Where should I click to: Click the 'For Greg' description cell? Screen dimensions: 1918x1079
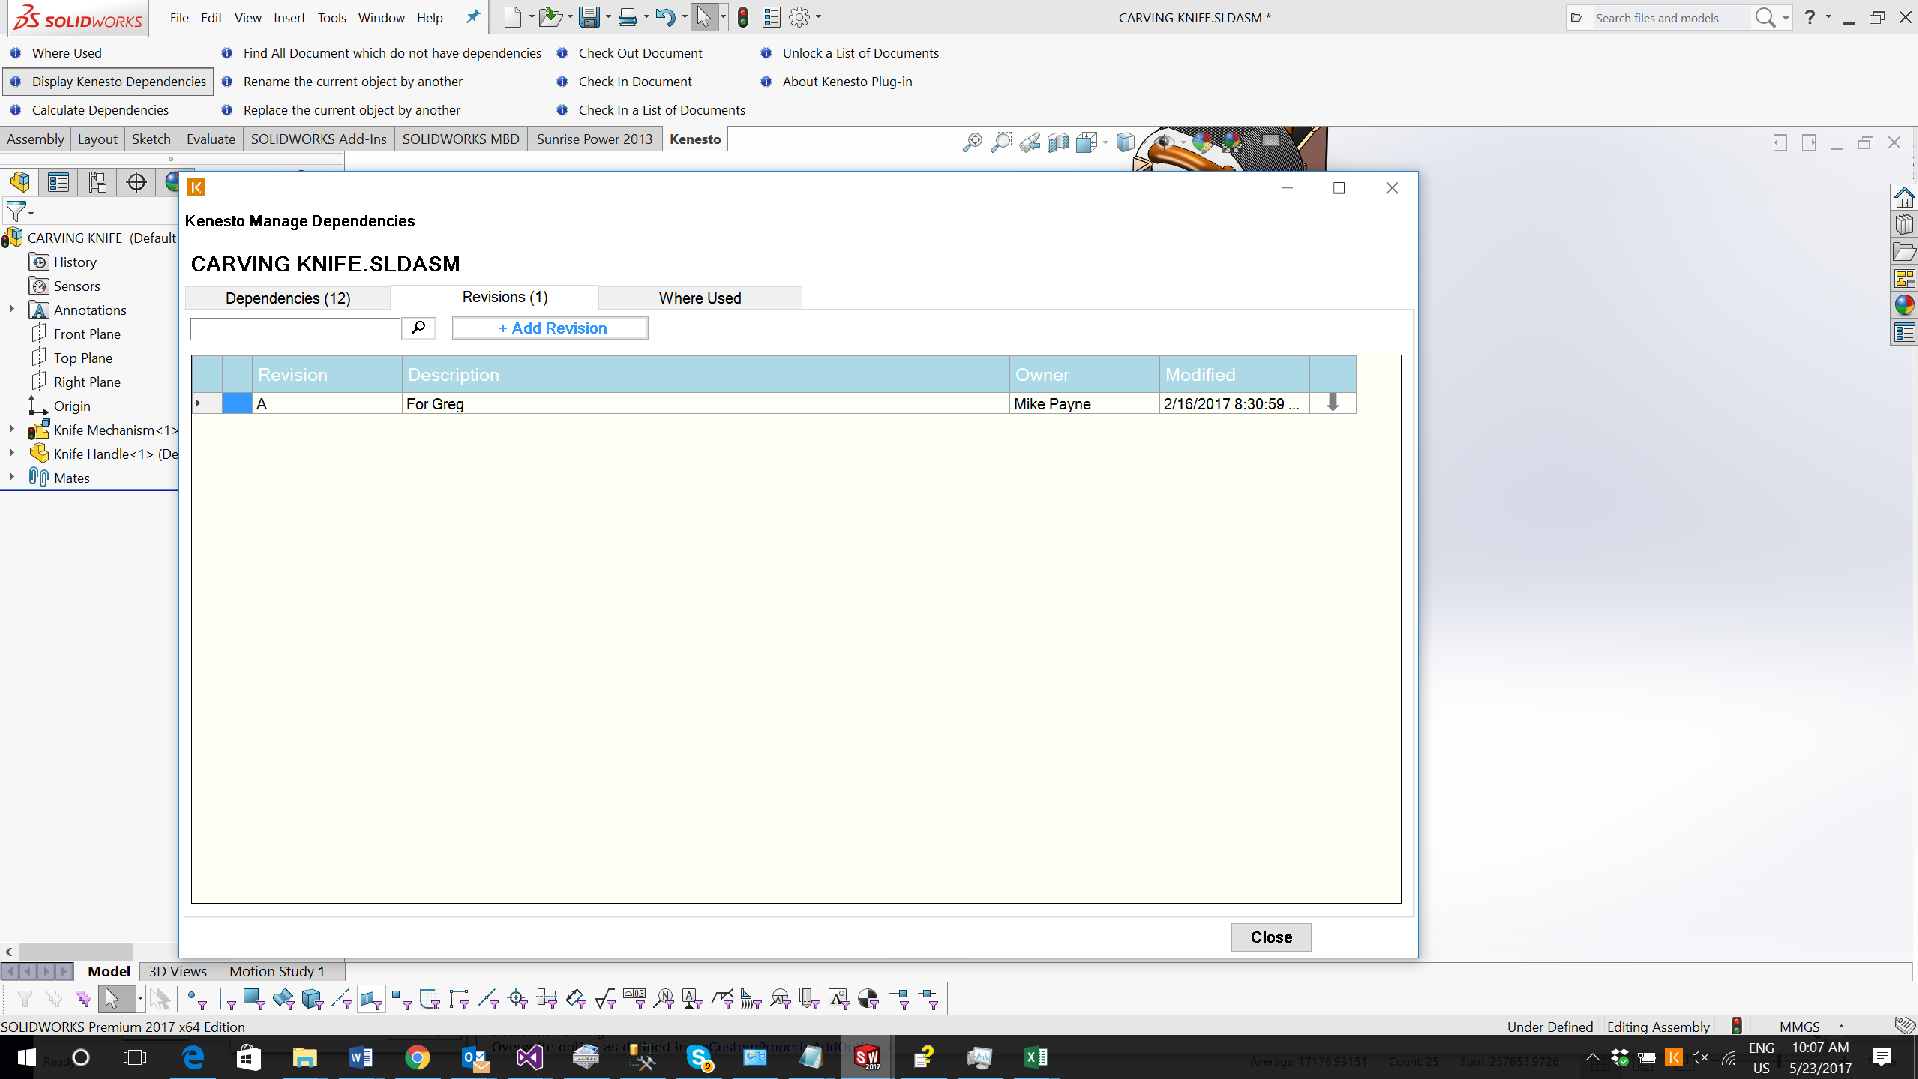(705, 403)
